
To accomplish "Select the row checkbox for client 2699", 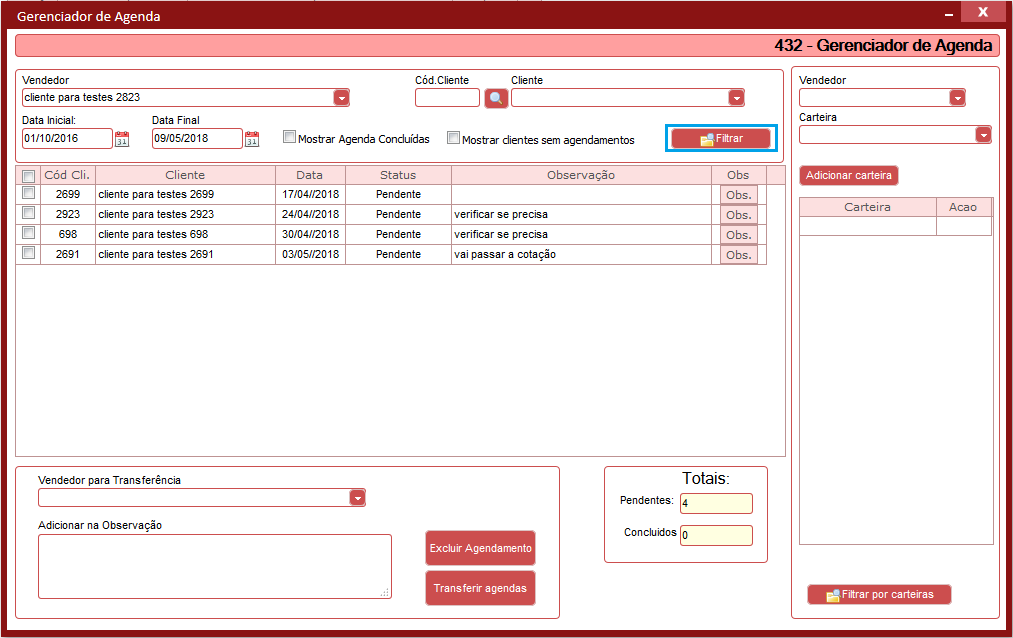I will (x=28, y=192).
